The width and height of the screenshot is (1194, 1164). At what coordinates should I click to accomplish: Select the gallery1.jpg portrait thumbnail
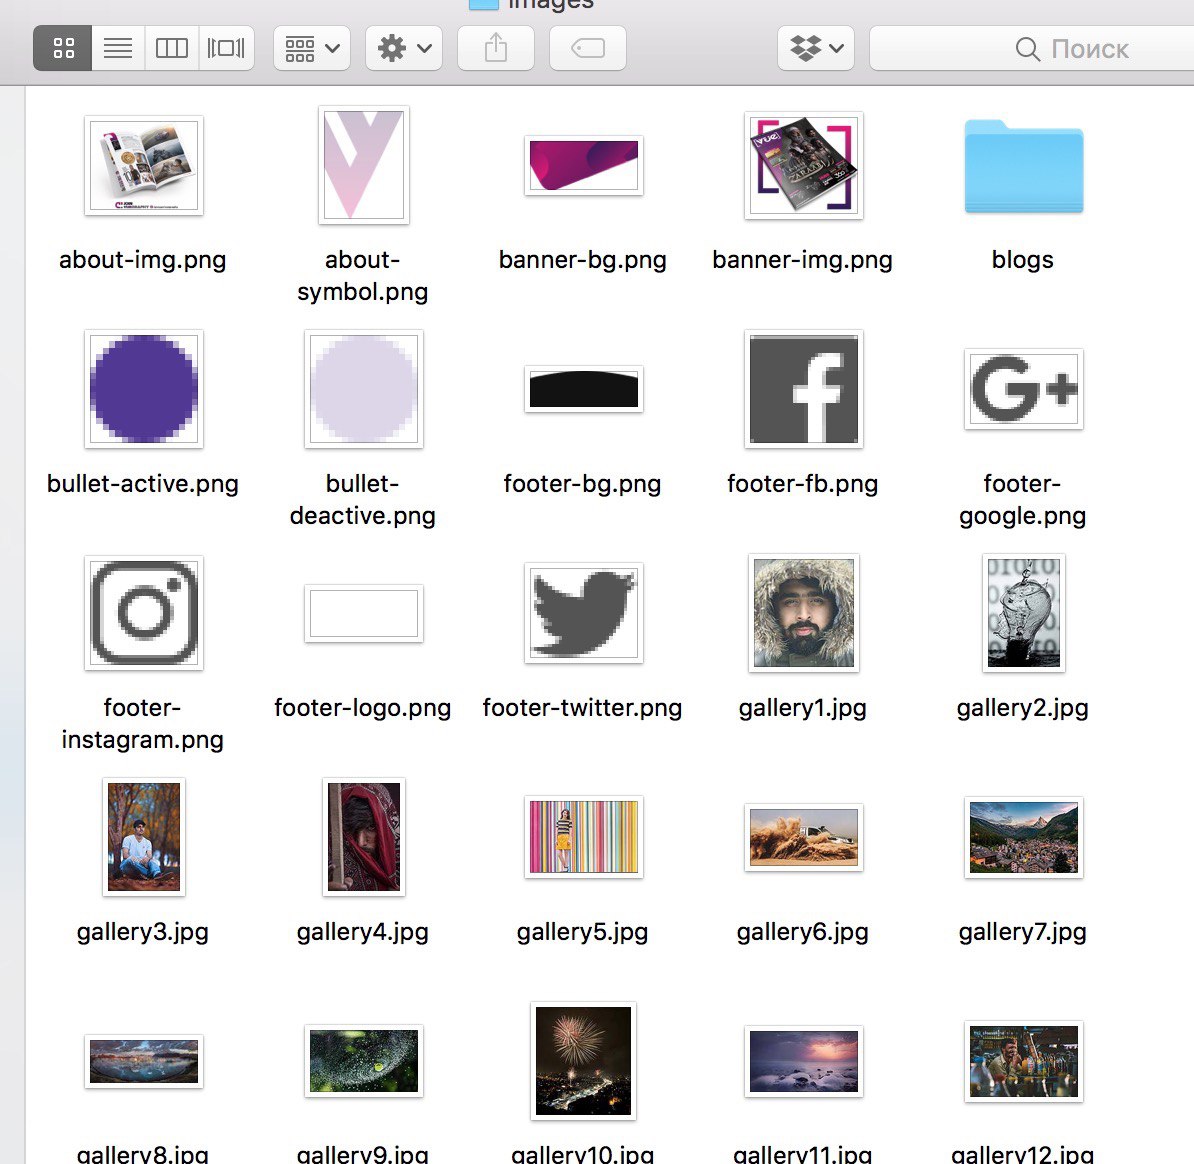click(x=804, y=613)
